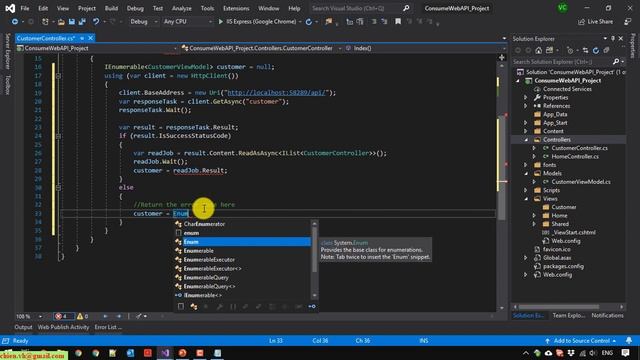640x360 pixels.
Task: Expand the Properties node
Action: point(525,98)
